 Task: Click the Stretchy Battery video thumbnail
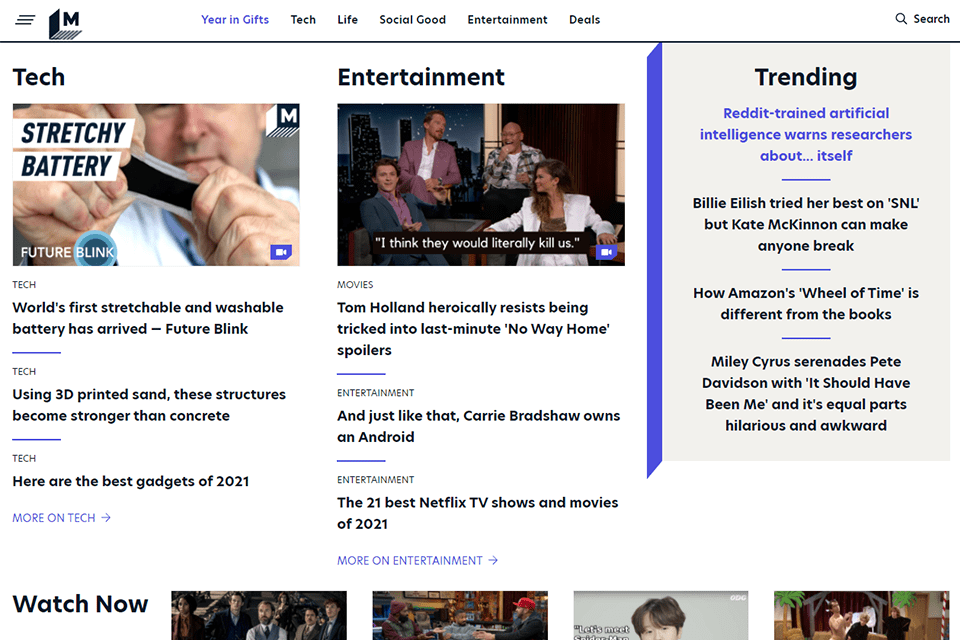(156, 184)
